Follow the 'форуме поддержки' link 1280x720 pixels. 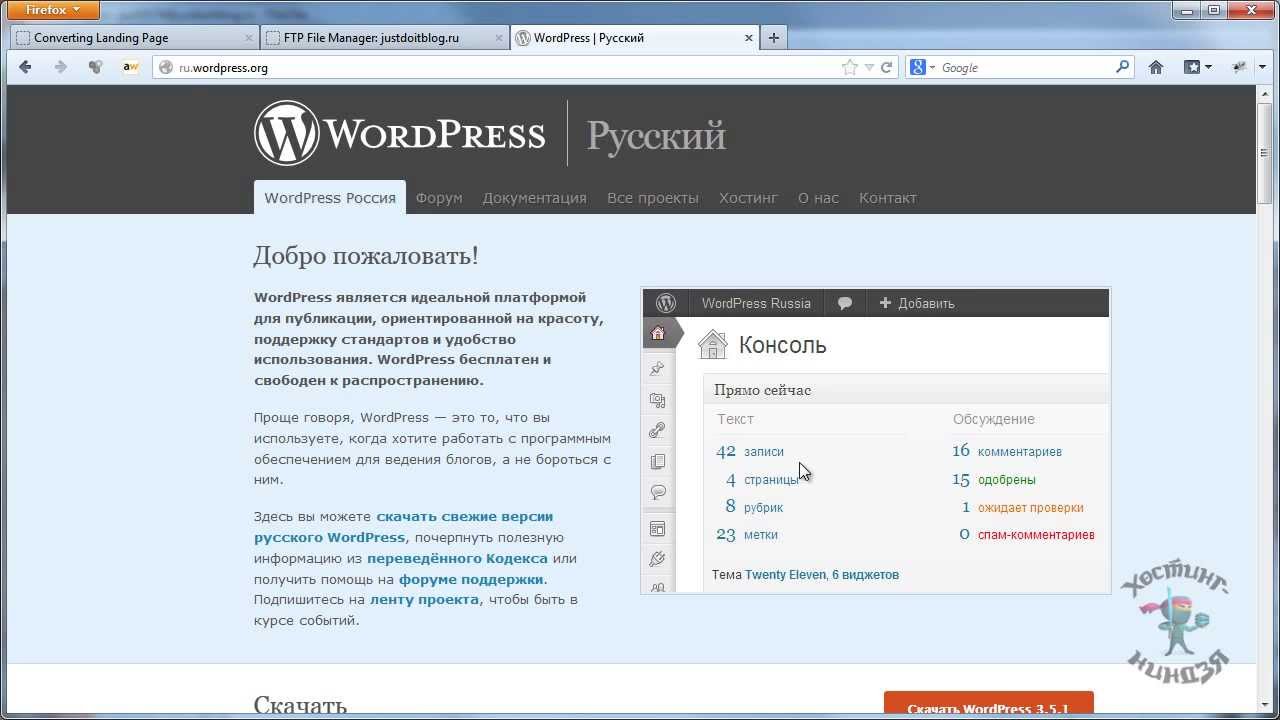pos(471,579)
